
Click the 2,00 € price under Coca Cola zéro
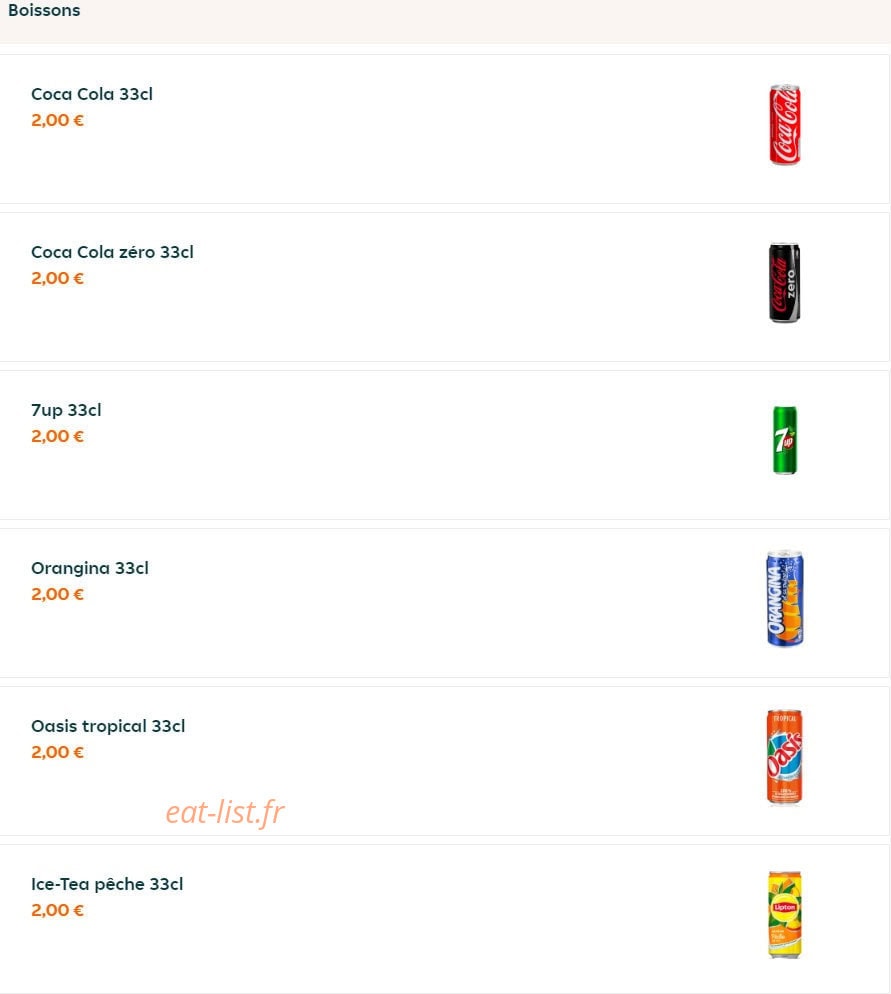57,278
